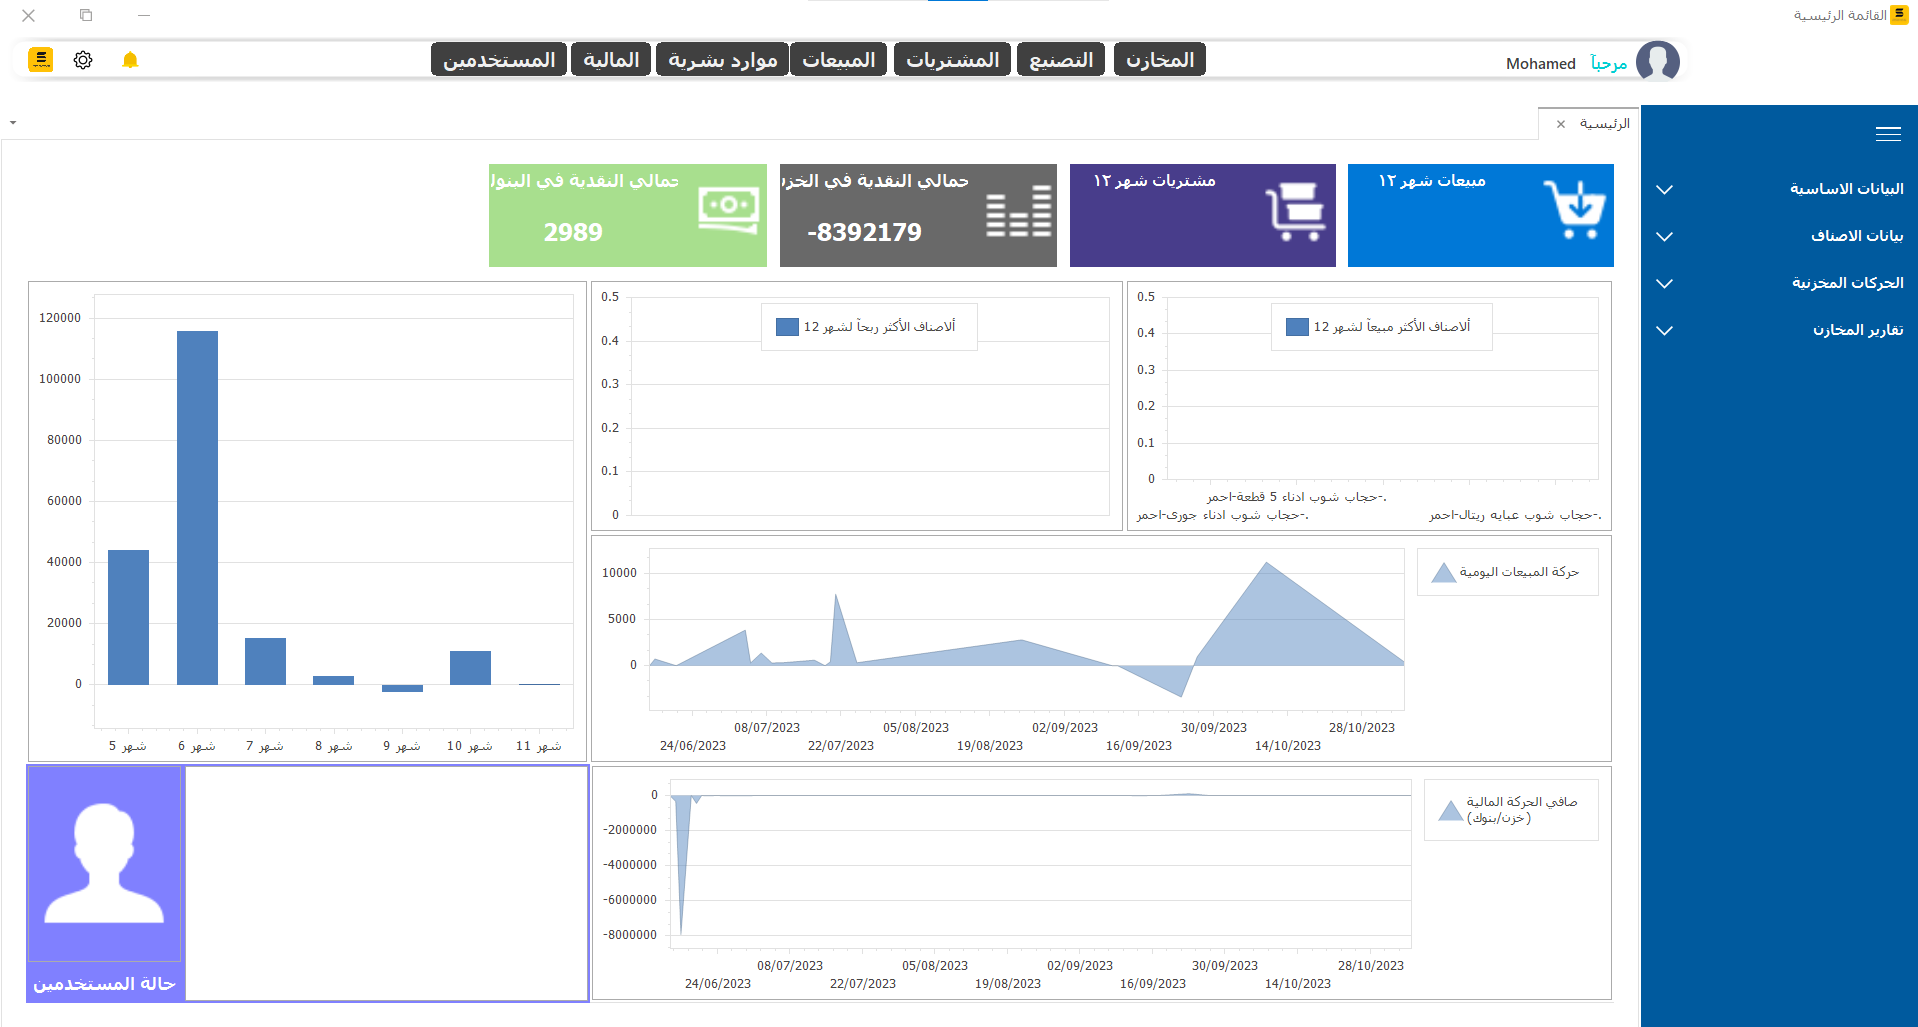Screen dimensions: 1918x1027
Task: Click the المستخدمين menu button
Action: click(x=499, y=60)
